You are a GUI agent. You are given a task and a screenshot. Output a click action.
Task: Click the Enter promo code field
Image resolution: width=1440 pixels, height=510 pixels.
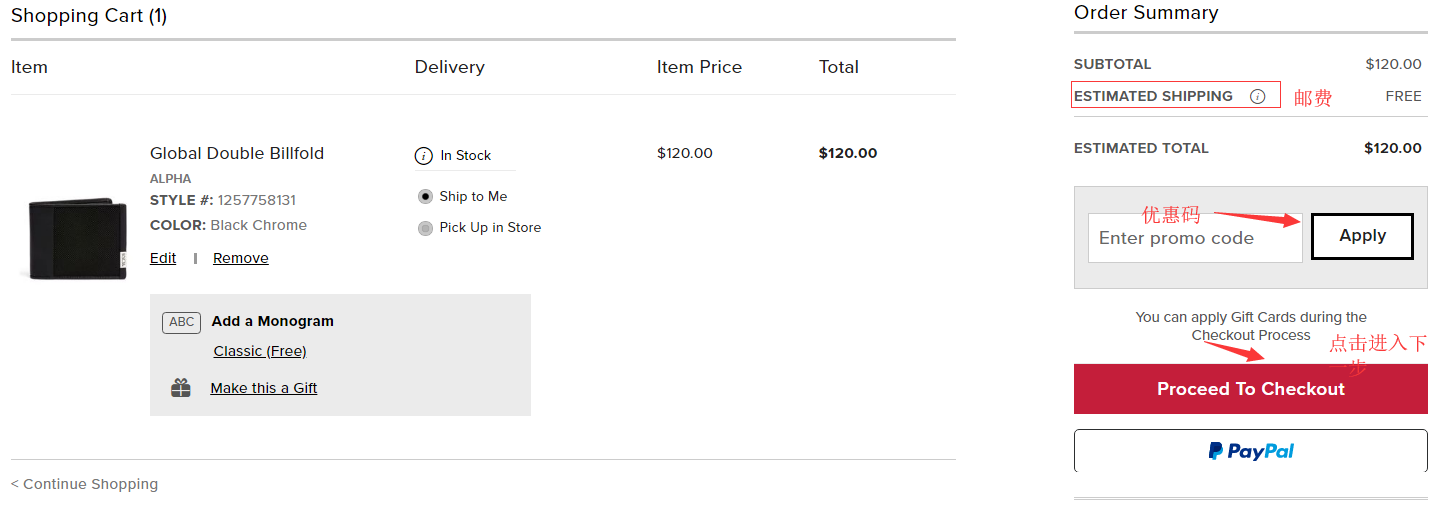tap(1194, 238)
